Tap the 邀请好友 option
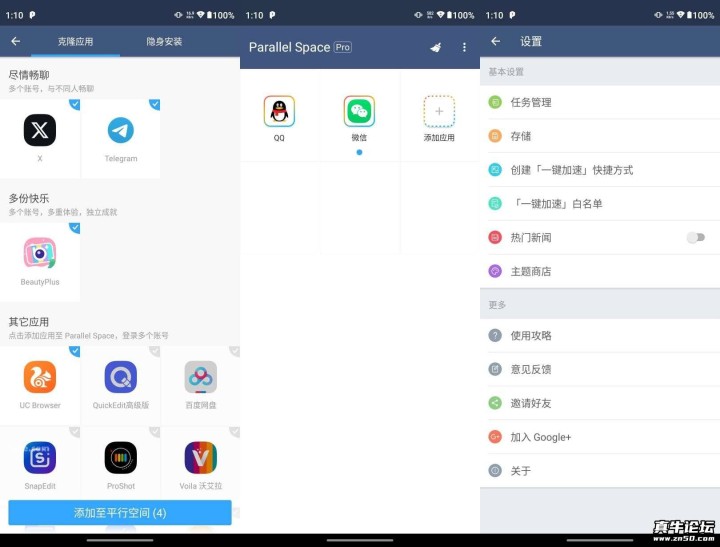720x547 pixels. [x=531, y=403]
